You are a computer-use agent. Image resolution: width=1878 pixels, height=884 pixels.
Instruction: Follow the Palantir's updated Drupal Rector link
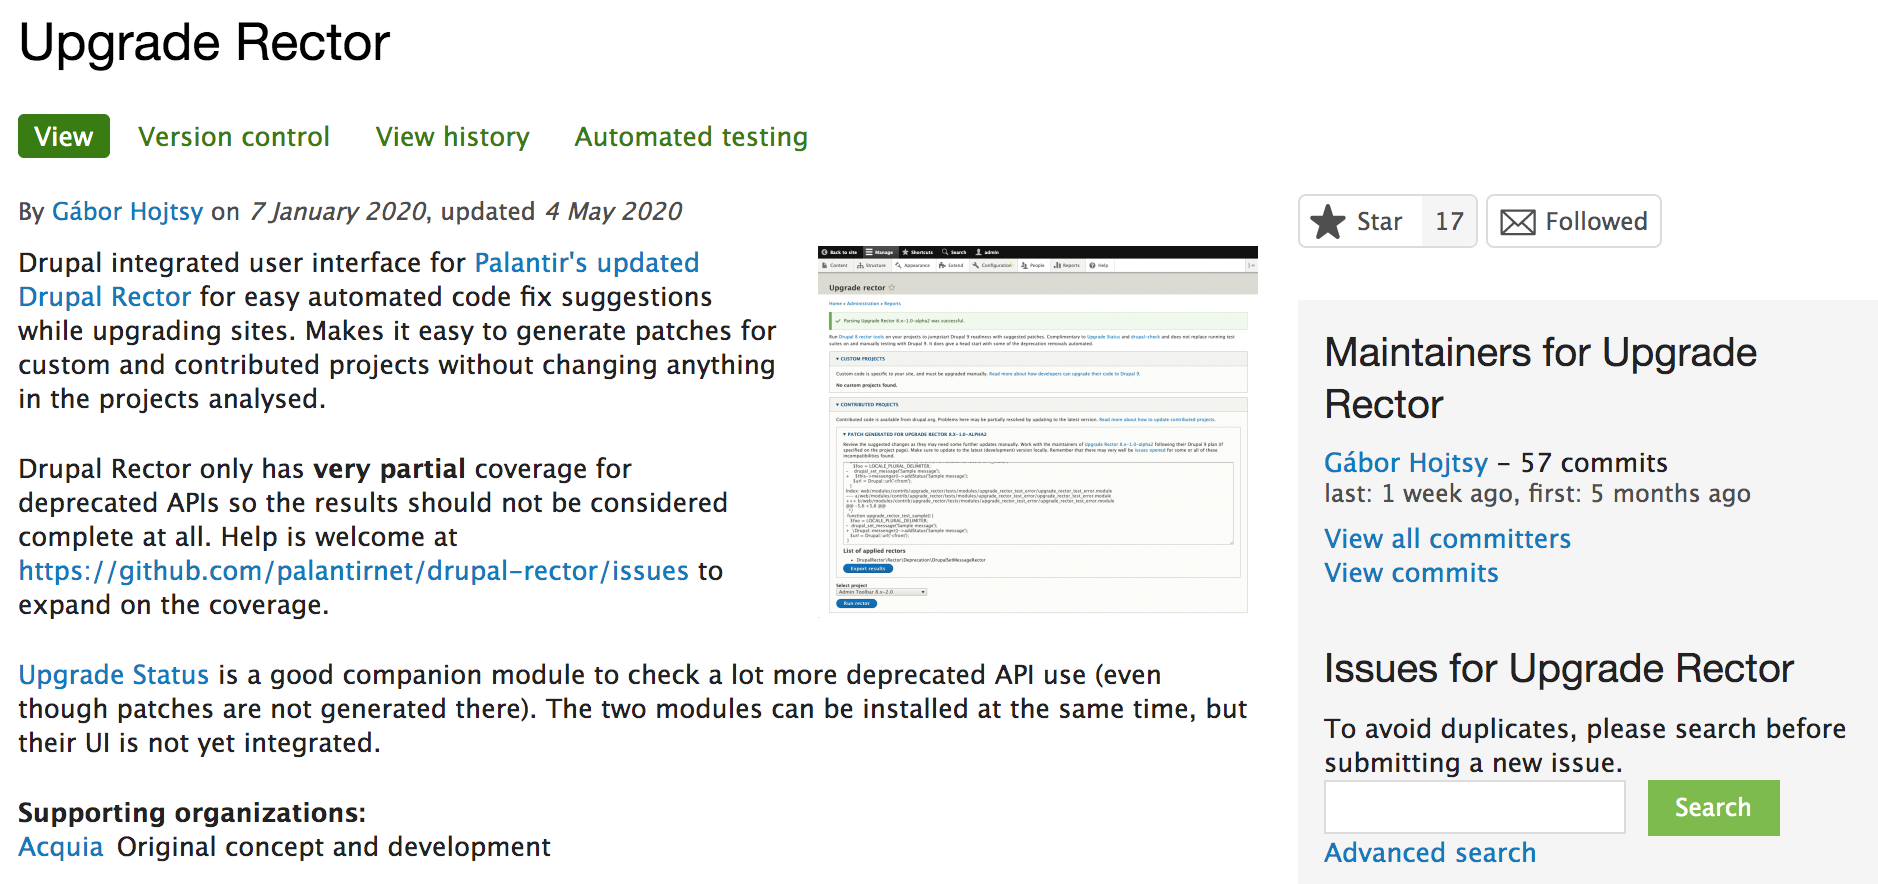[359, 280]
